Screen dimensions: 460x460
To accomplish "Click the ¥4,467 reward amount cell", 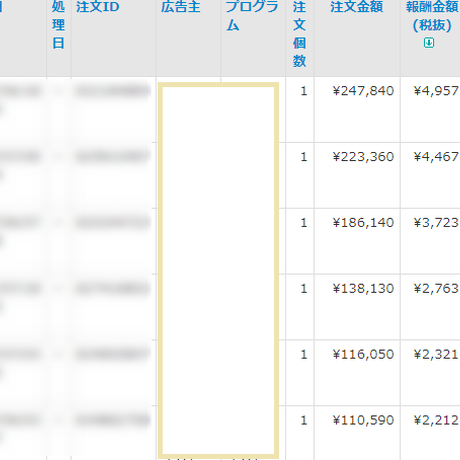I will pyautogui.click(x=436, y=157).
